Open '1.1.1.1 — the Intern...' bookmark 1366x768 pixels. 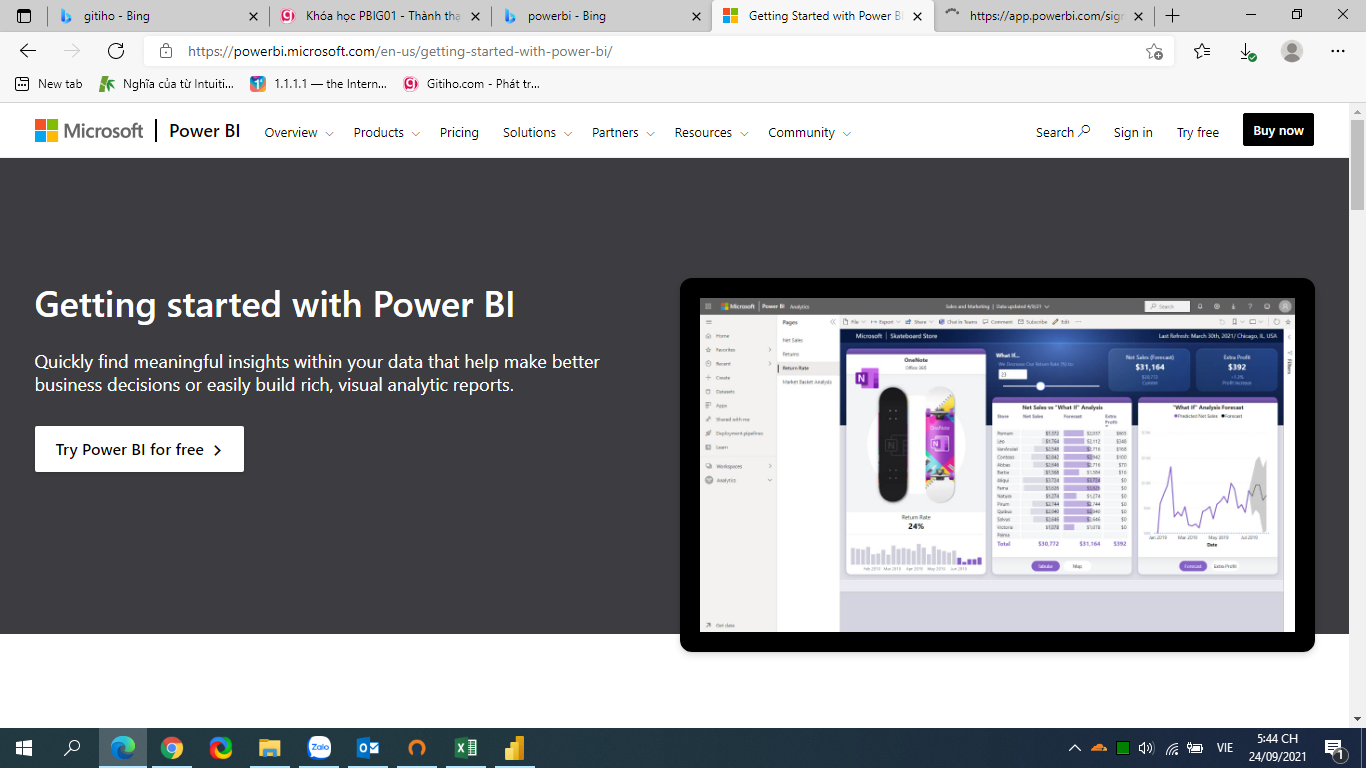click(x=319, y=84)
